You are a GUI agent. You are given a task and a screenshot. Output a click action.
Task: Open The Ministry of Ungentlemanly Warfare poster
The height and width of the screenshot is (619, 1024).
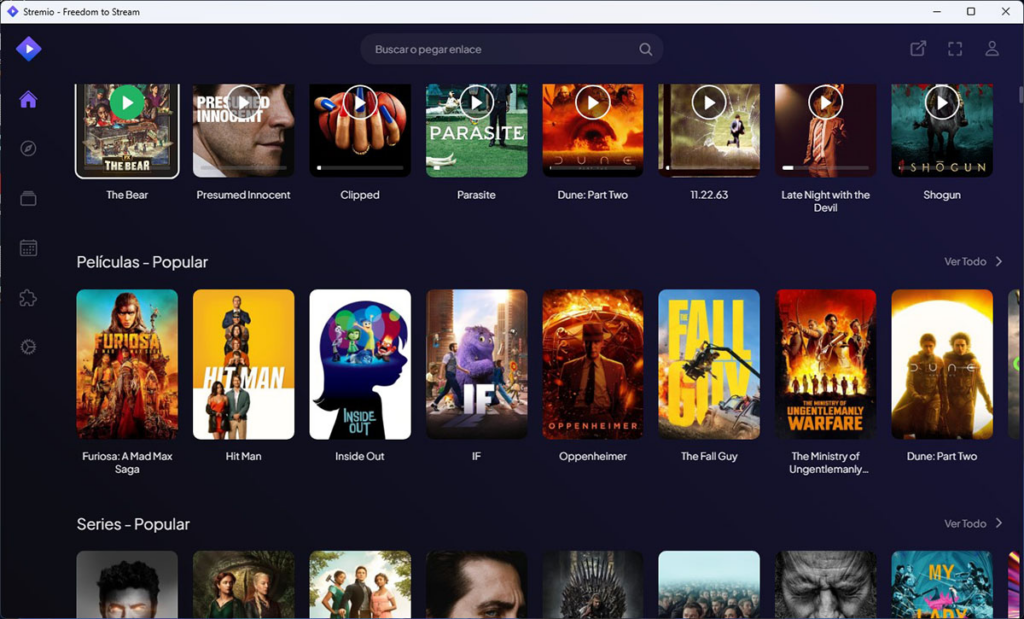[x=825, y=364]
